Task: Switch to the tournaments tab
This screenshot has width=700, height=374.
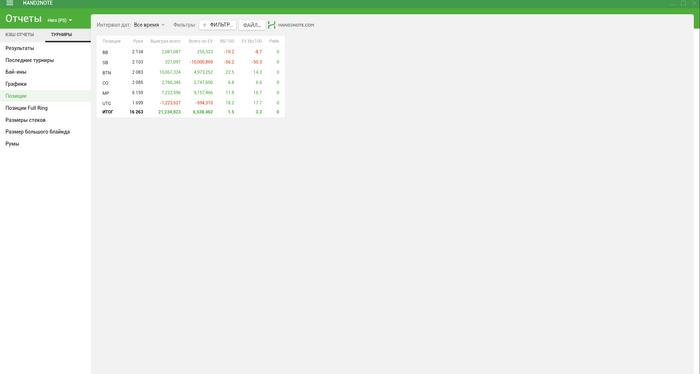Action: [62, 34]
